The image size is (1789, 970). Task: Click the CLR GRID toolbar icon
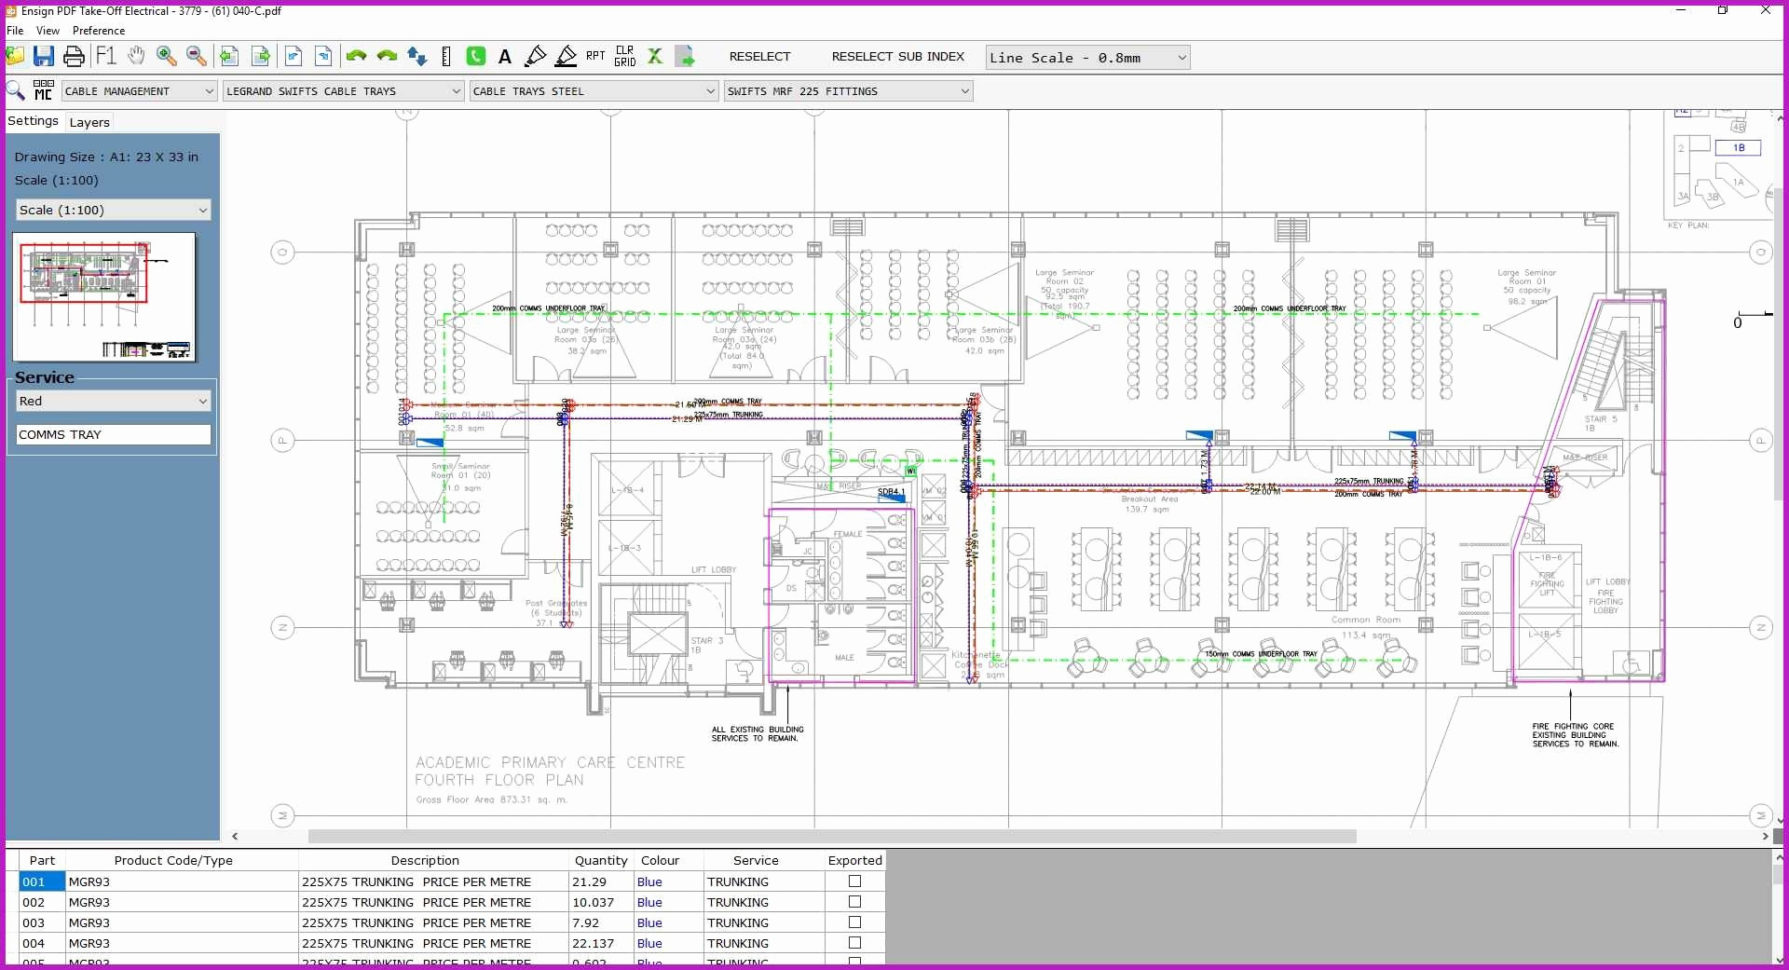coord(625,57)
